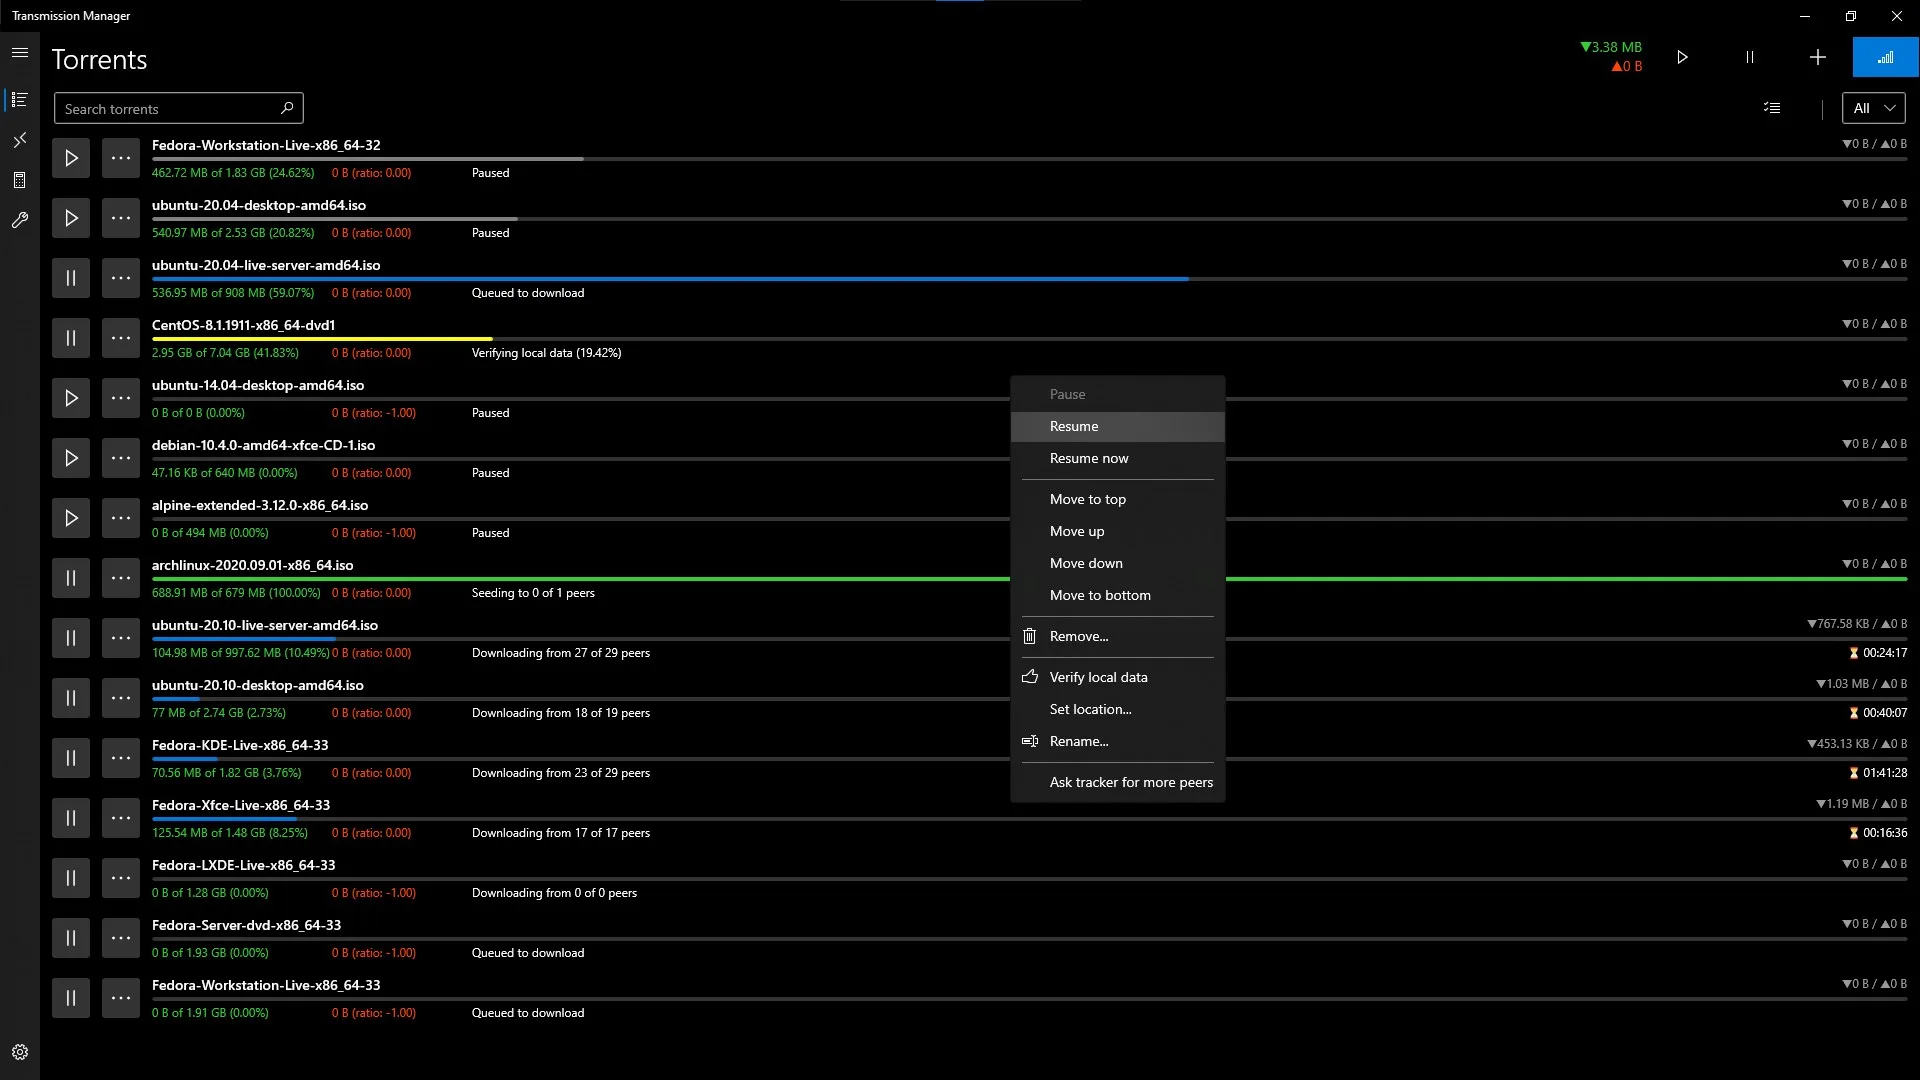Open more options for Fedora-Server-dvd-x86_64-33

(x=121, y=938)
